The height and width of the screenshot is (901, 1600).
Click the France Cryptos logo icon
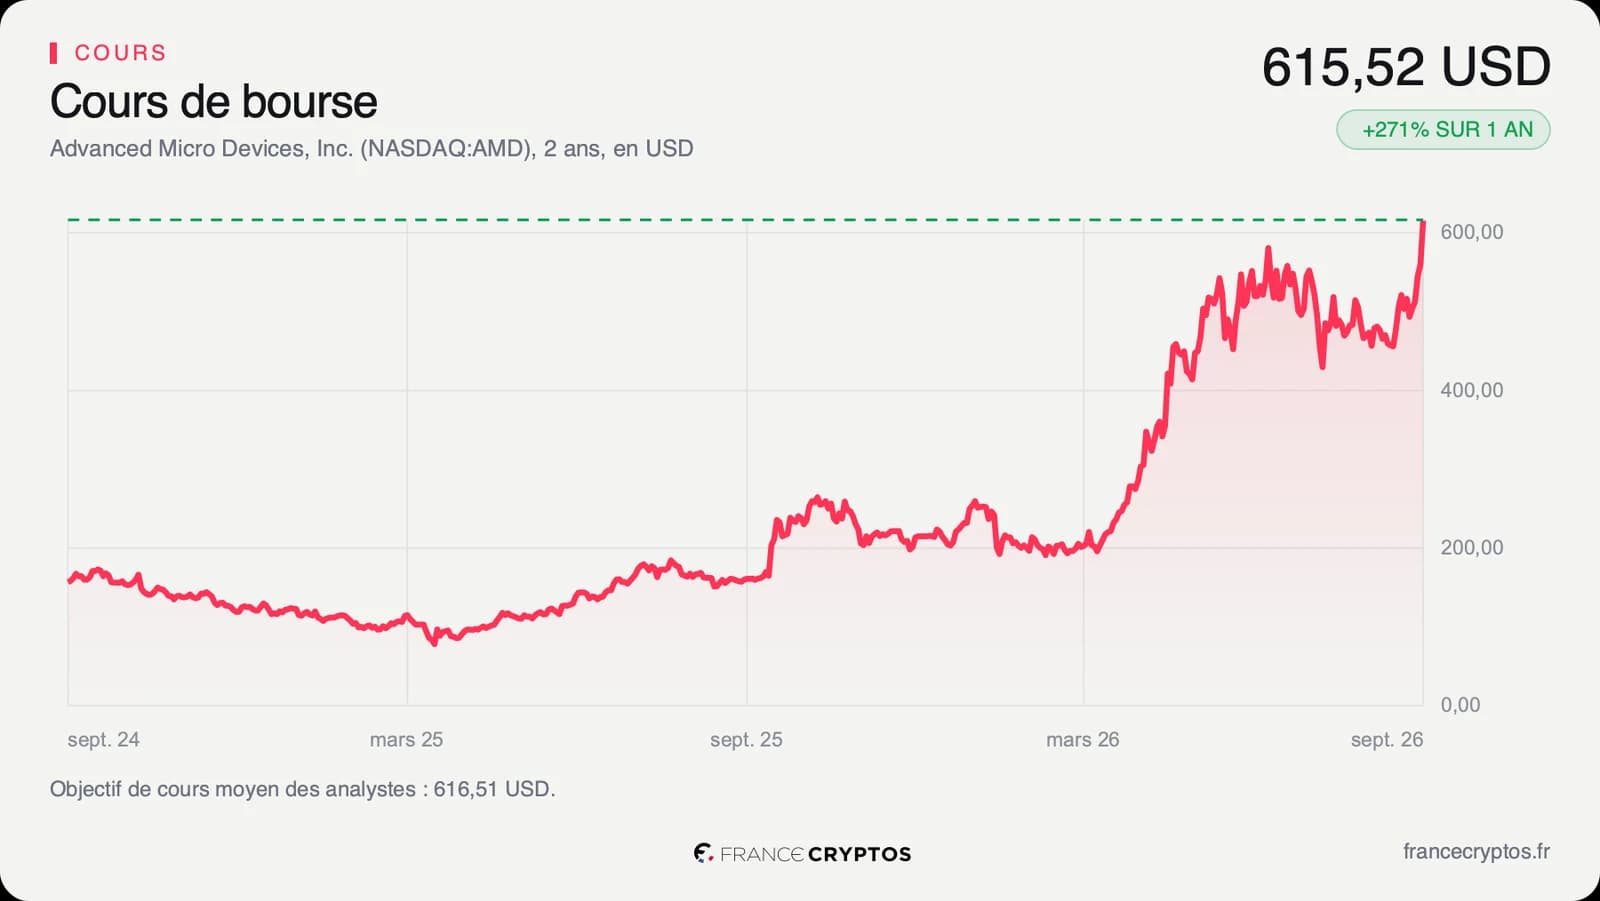point(703,853)
